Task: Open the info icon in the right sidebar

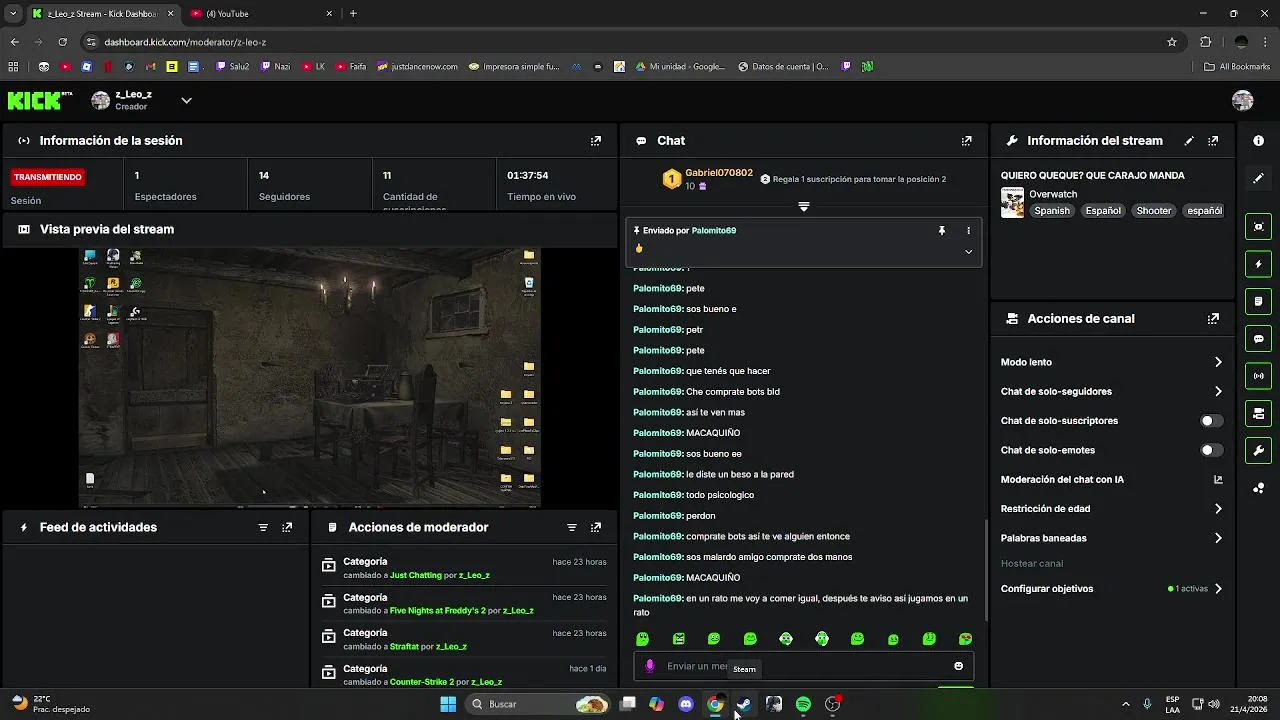Action: coord(1259,141)
